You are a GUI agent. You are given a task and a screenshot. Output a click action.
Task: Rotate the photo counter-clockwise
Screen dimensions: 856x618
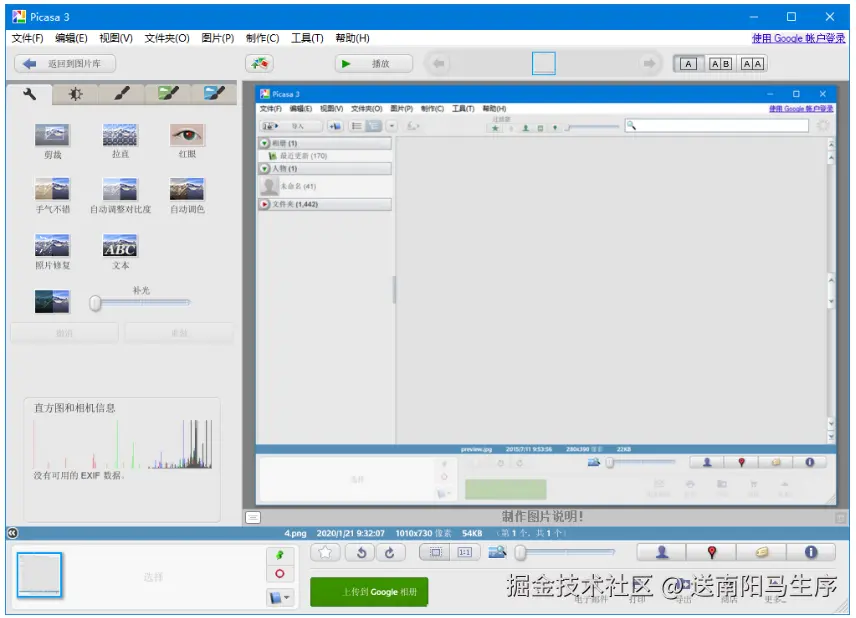[361, 552]
